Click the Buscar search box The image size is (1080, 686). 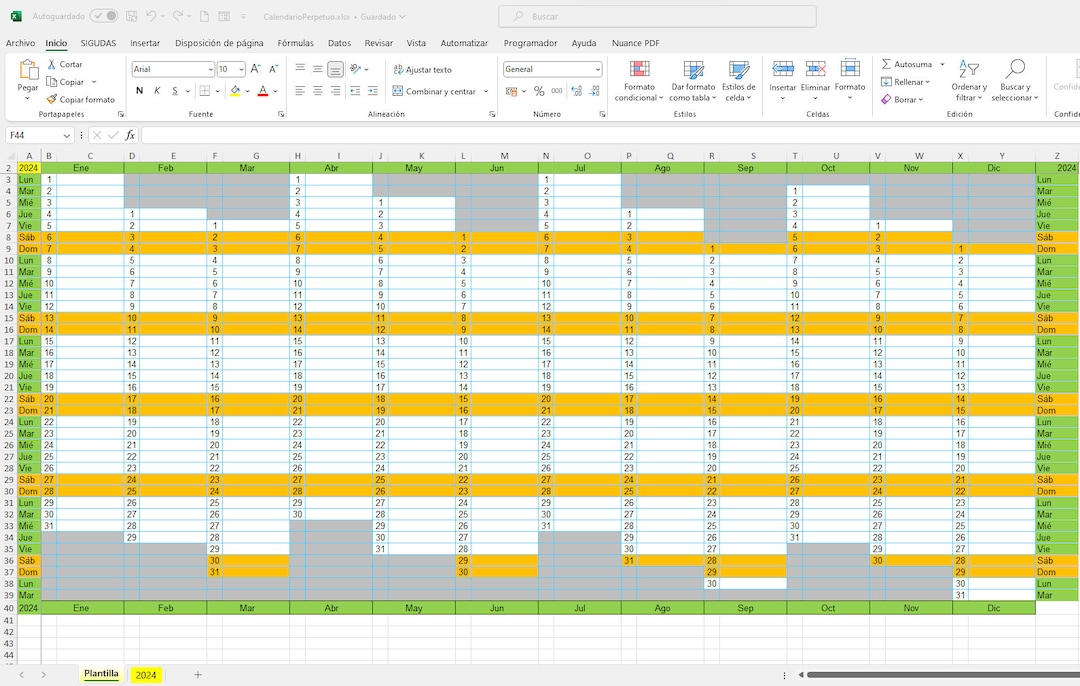(x=657, y=16)
